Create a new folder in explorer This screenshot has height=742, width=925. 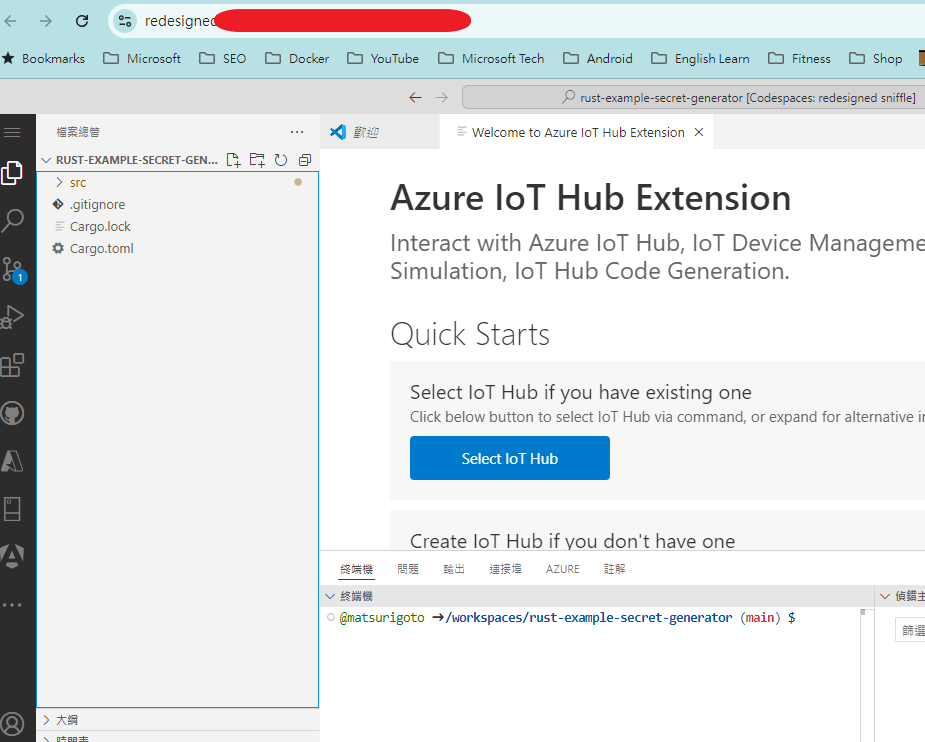257,160
